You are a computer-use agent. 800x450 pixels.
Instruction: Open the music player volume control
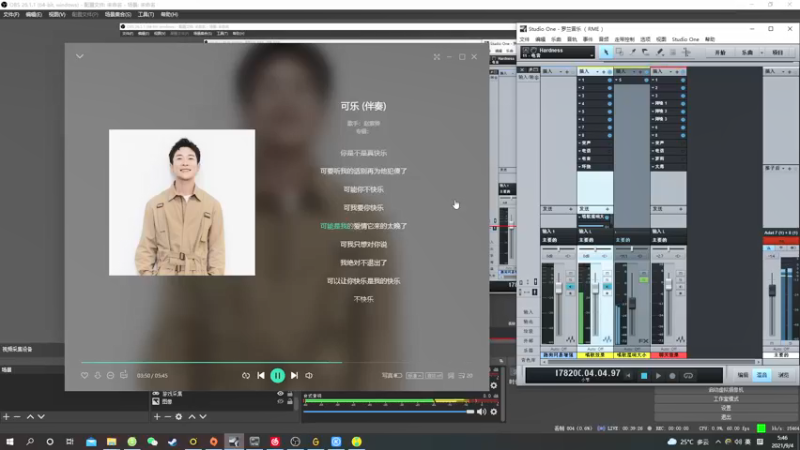pyautogui.click(x=309, y=376)
